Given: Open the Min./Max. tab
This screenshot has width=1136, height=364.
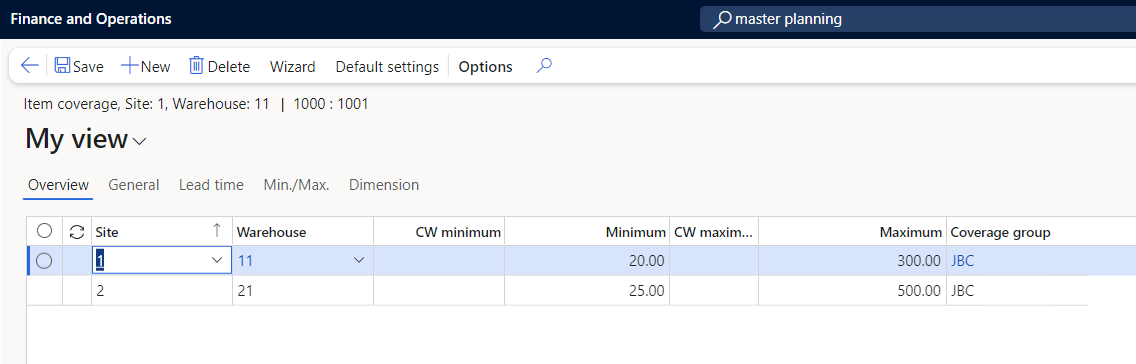Looking at the screenshot, I should (296, 185).
